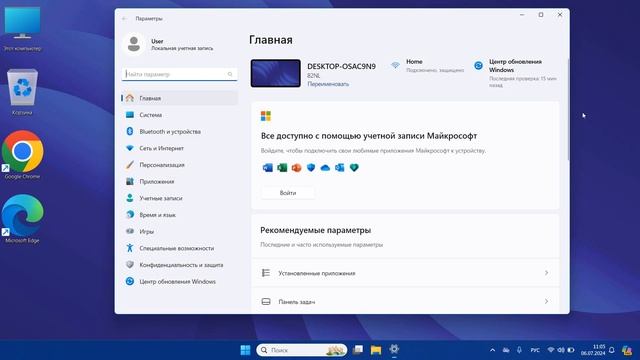Open the Home Wi-Fi status tile
Viewport: 640px width, 360px height.
click(x=427, y=66)
